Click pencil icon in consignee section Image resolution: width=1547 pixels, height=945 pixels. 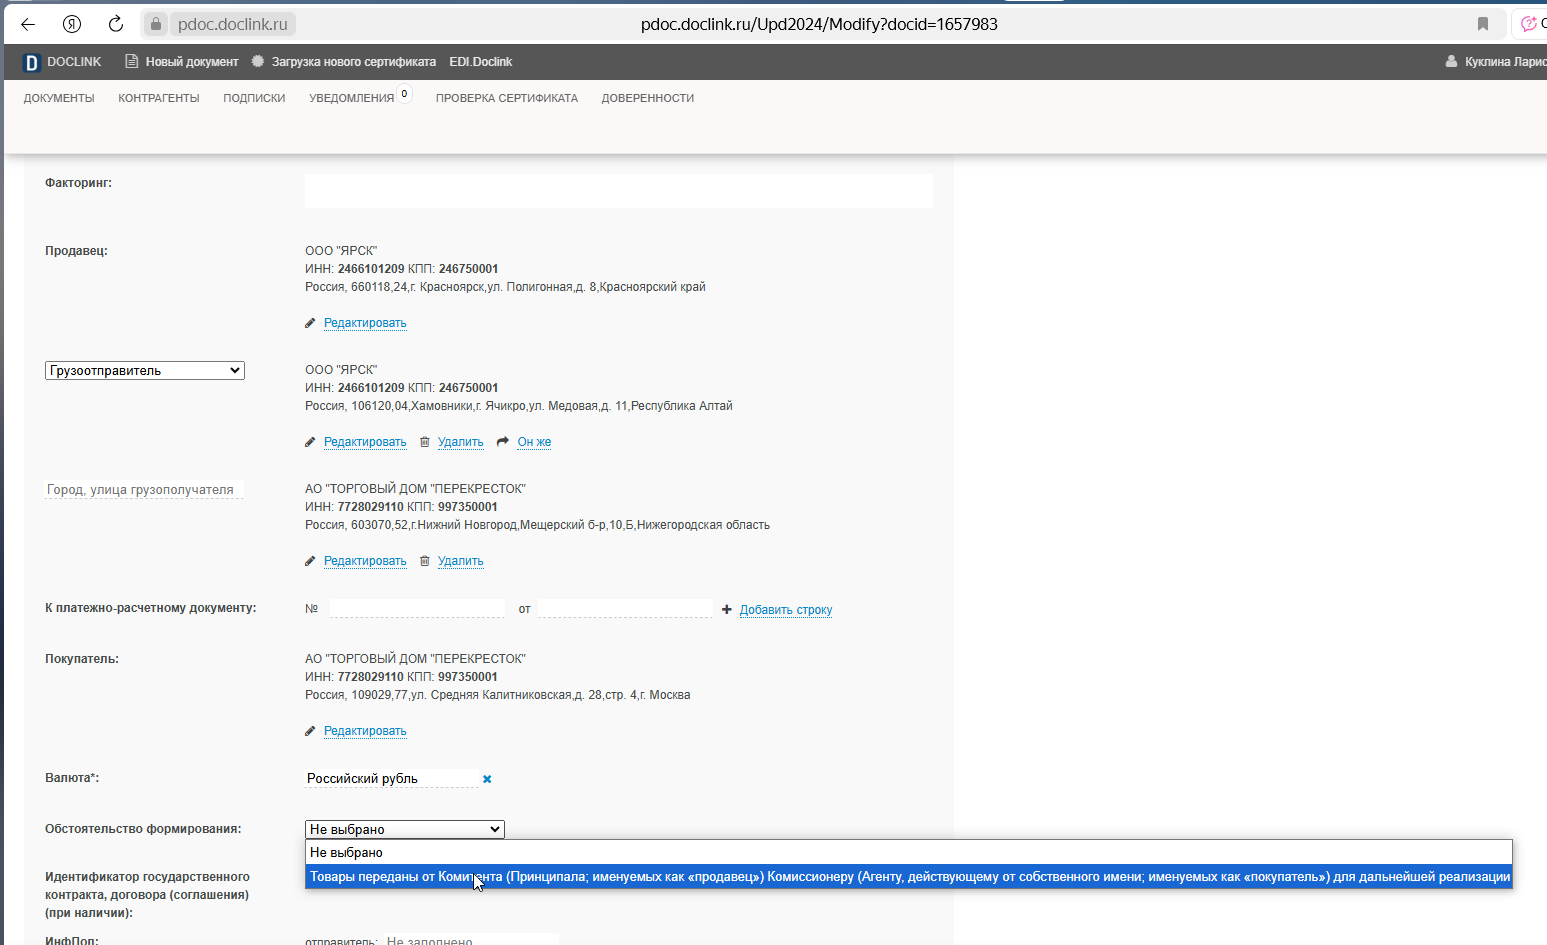(x=310, y=561)
